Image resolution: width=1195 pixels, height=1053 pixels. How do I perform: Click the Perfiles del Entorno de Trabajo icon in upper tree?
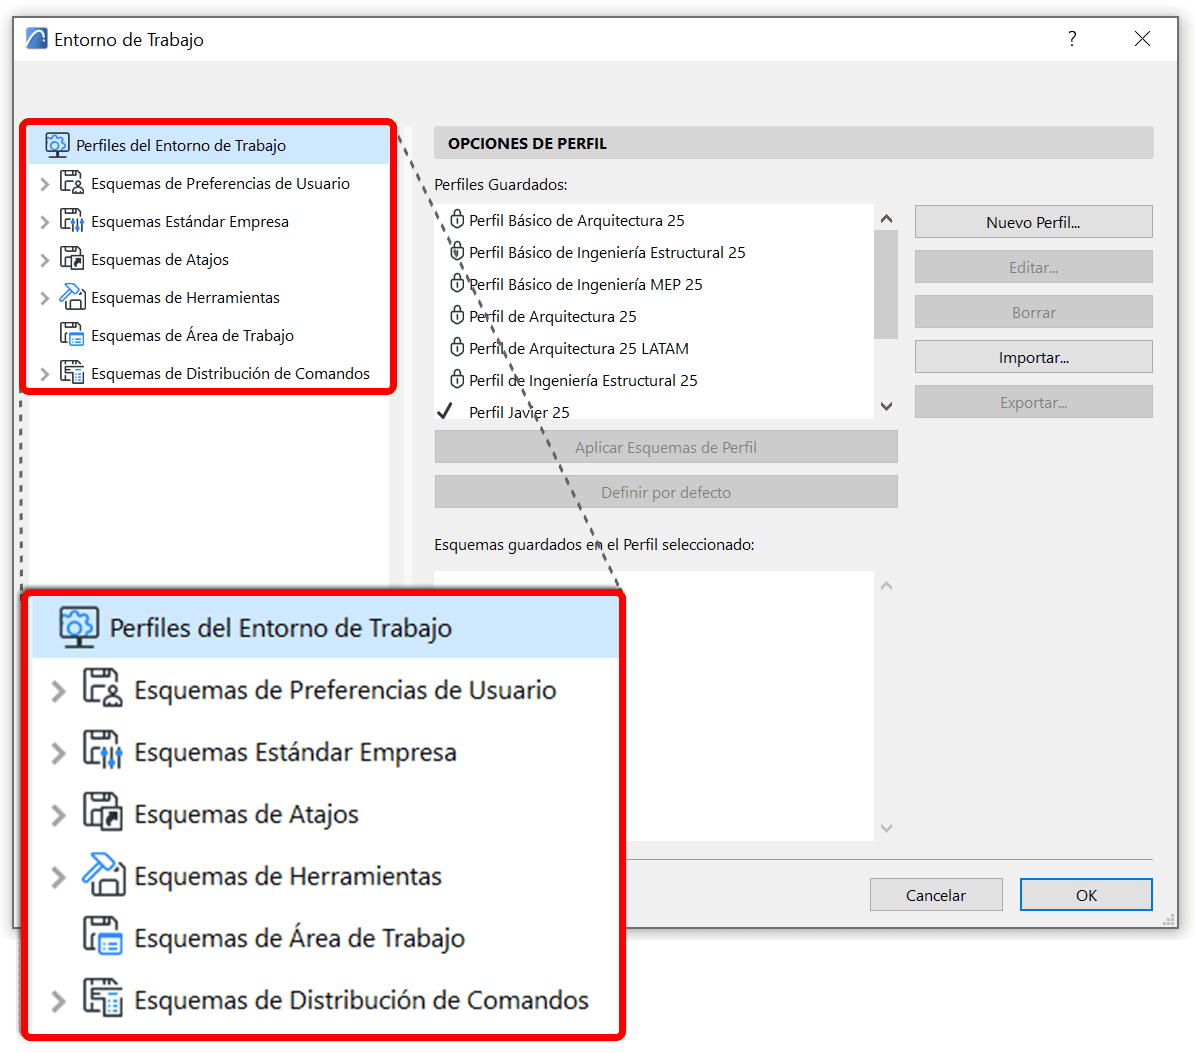pyautogui.click(x=57, y=145)
